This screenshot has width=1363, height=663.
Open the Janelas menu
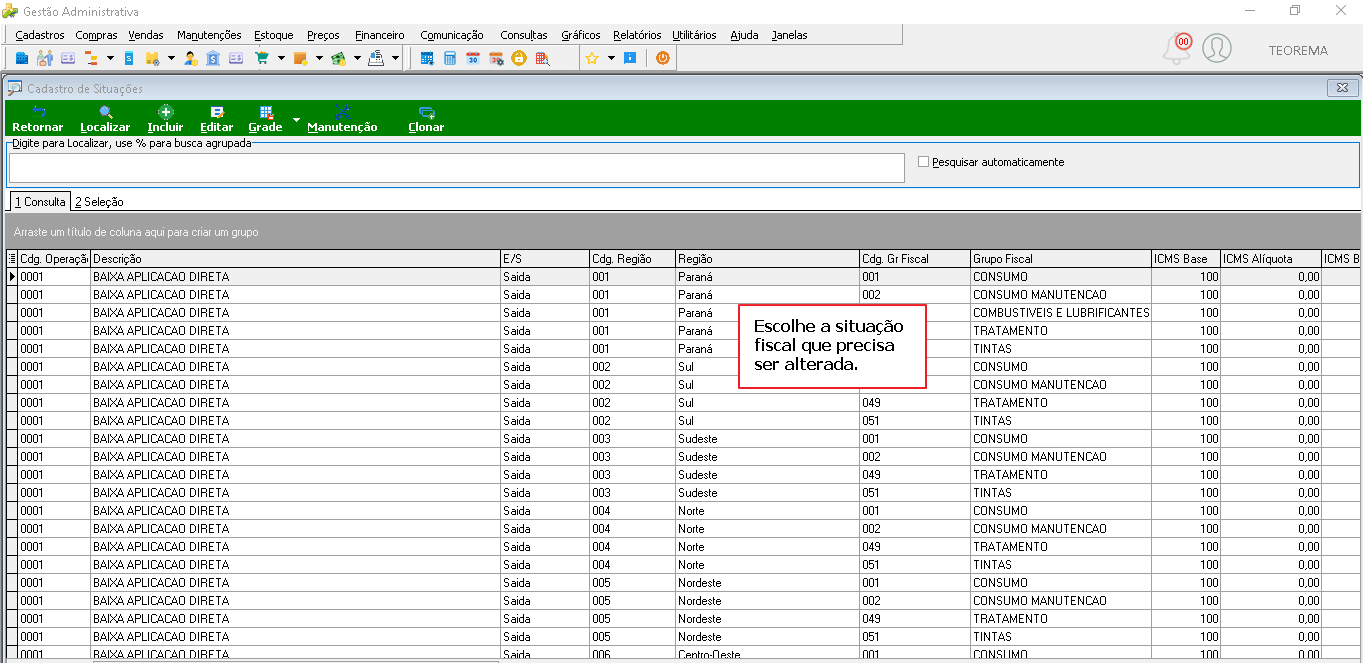coord(789,35)
